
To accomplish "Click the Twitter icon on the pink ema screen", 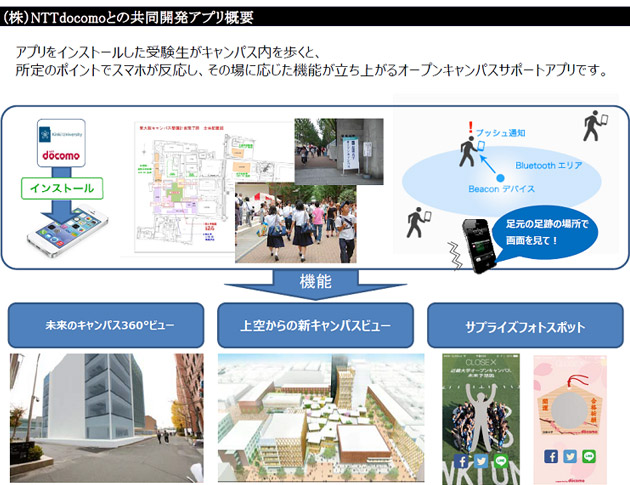I will coord(570,456).
